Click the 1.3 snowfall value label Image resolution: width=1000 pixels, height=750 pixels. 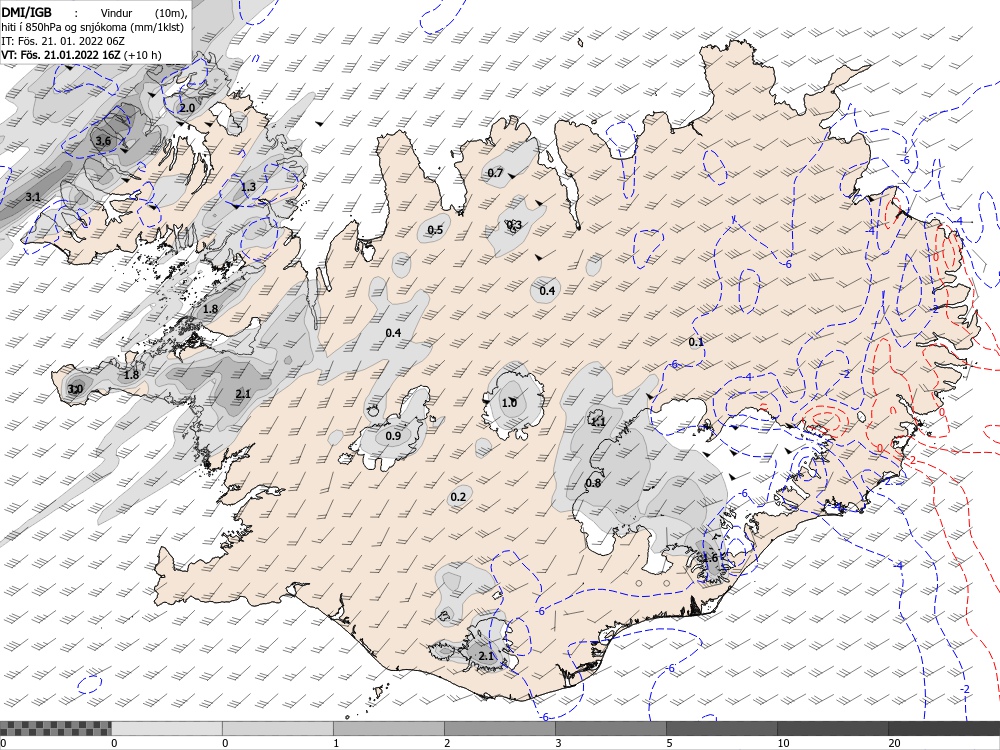tap(248, 186)
